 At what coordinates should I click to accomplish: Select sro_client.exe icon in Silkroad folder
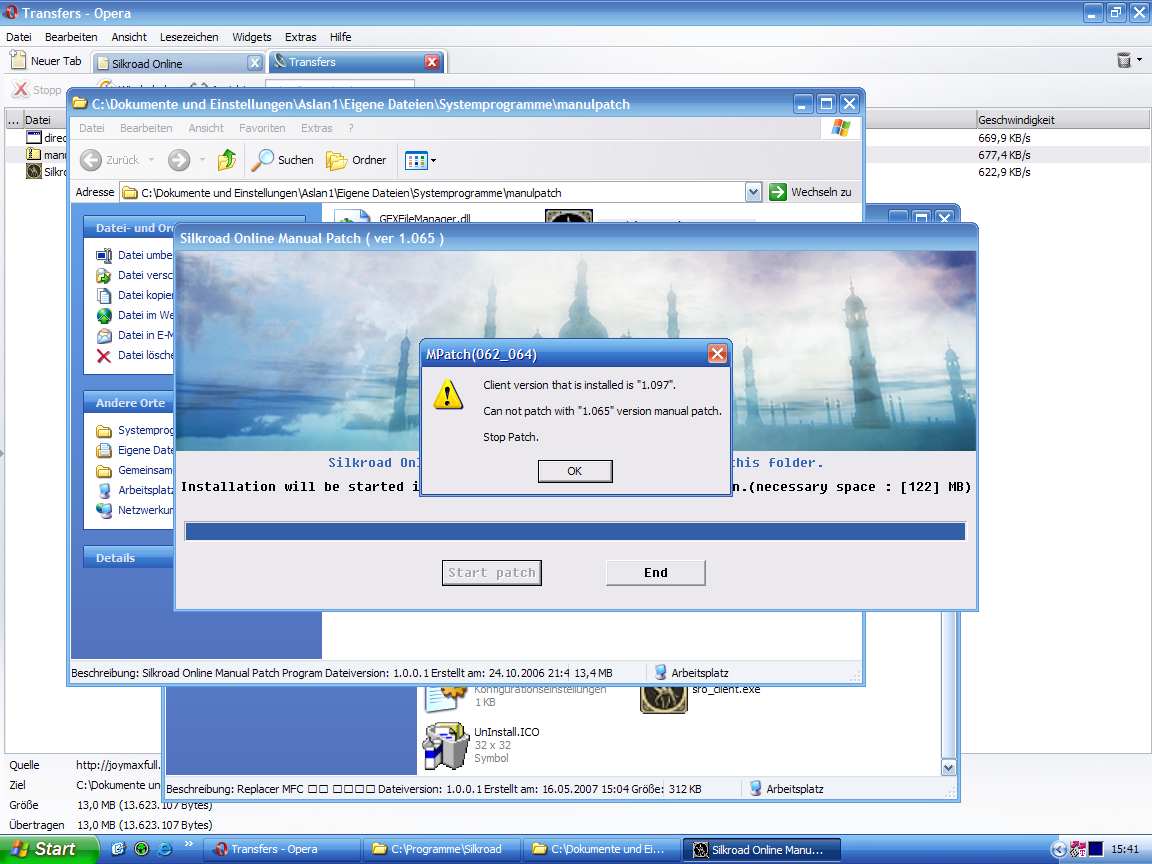coord(663,698)
